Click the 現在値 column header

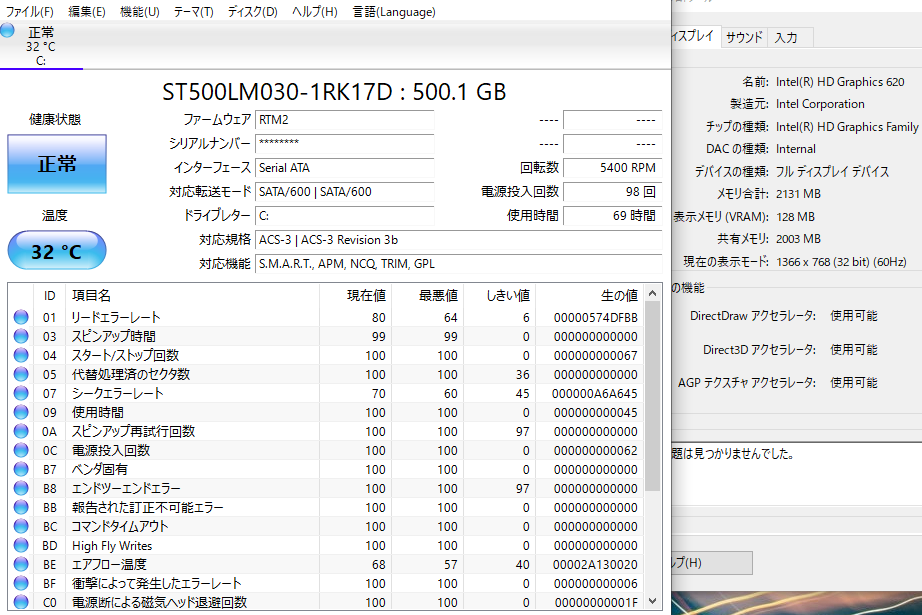click(355, 295)
